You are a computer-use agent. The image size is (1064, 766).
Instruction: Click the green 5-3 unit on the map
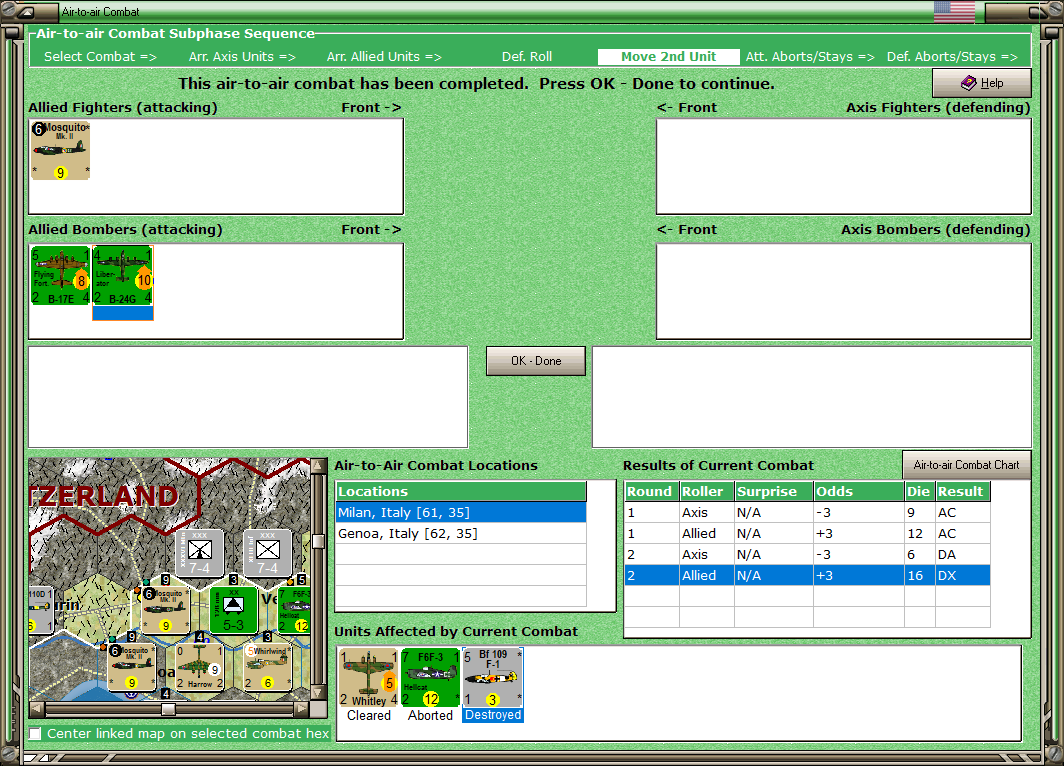click(233, 610)
